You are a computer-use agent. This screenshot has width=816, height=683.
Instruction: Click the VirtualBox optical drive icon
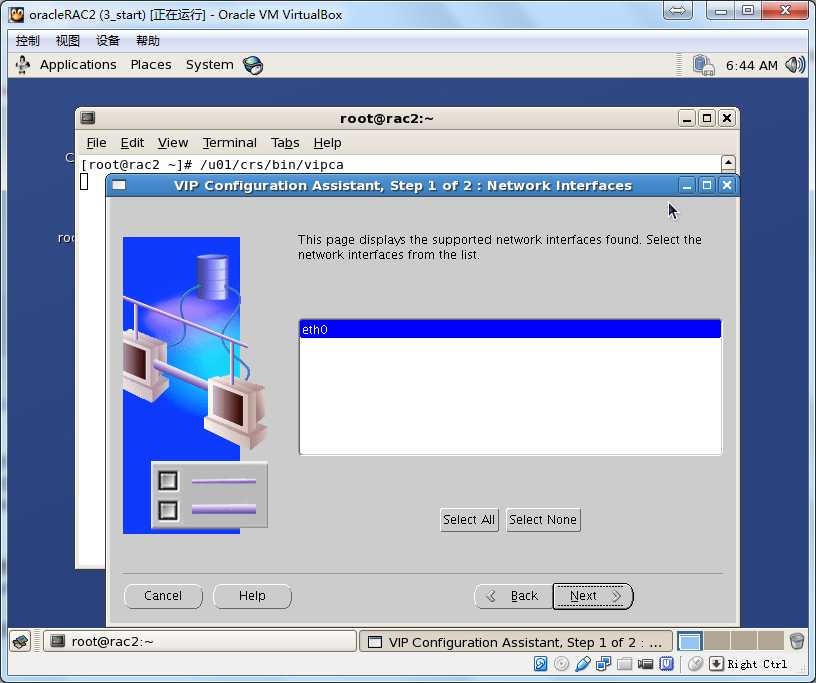(562, 664)
